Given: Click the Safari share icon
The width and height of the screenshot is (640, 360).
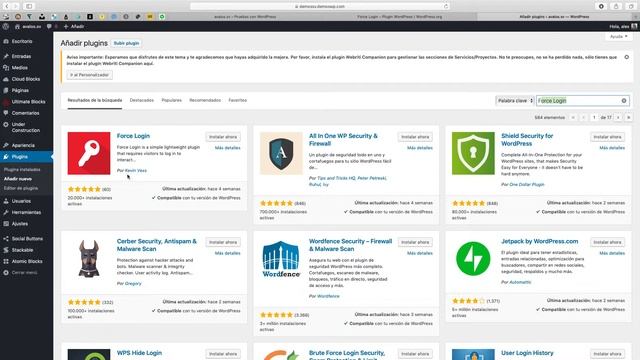Looking at the screenshot, I should click(616, 7).
